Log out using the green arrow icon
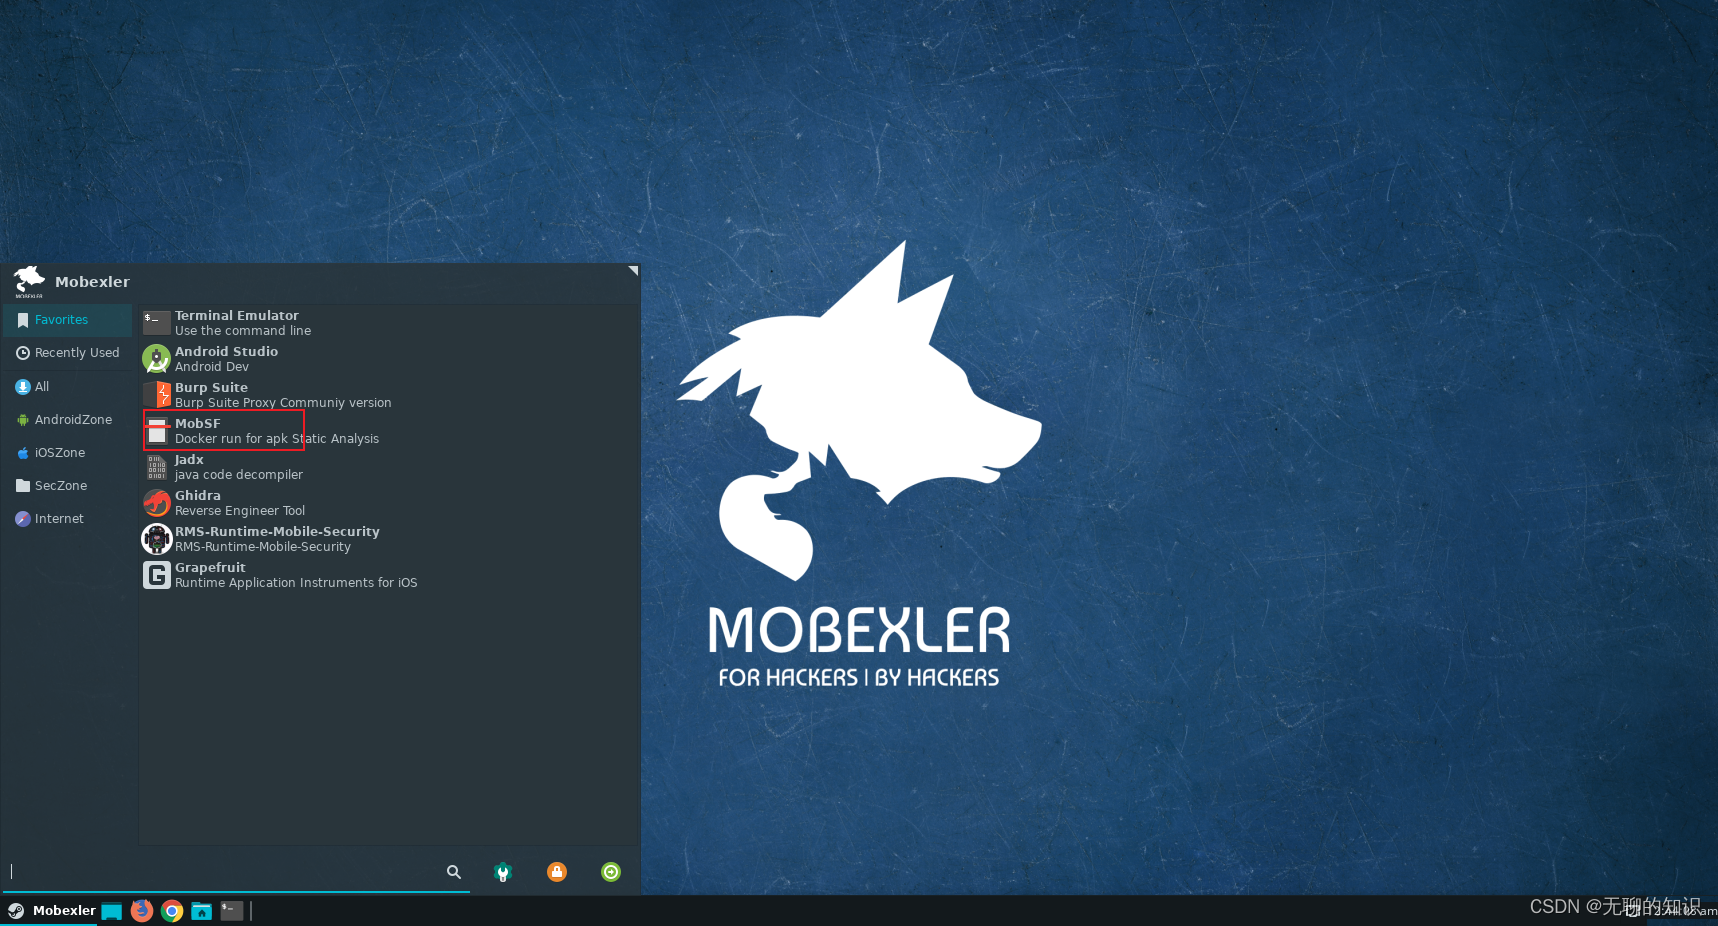This screenshot has height=926, width=1718. [x=611, y=872]
